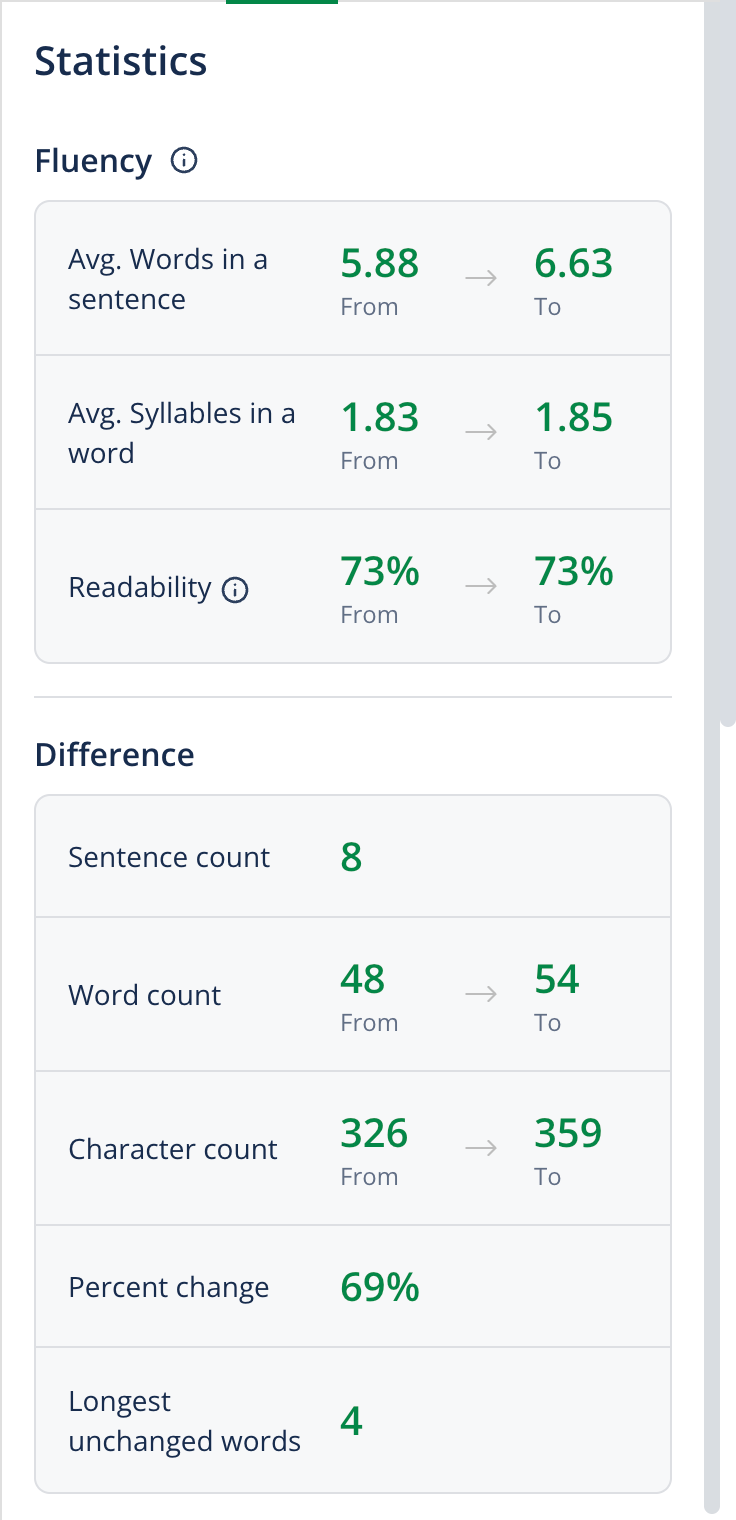Click the arrow in the Readability row
The image size is (736, 1520).
[x=481, y=587]
